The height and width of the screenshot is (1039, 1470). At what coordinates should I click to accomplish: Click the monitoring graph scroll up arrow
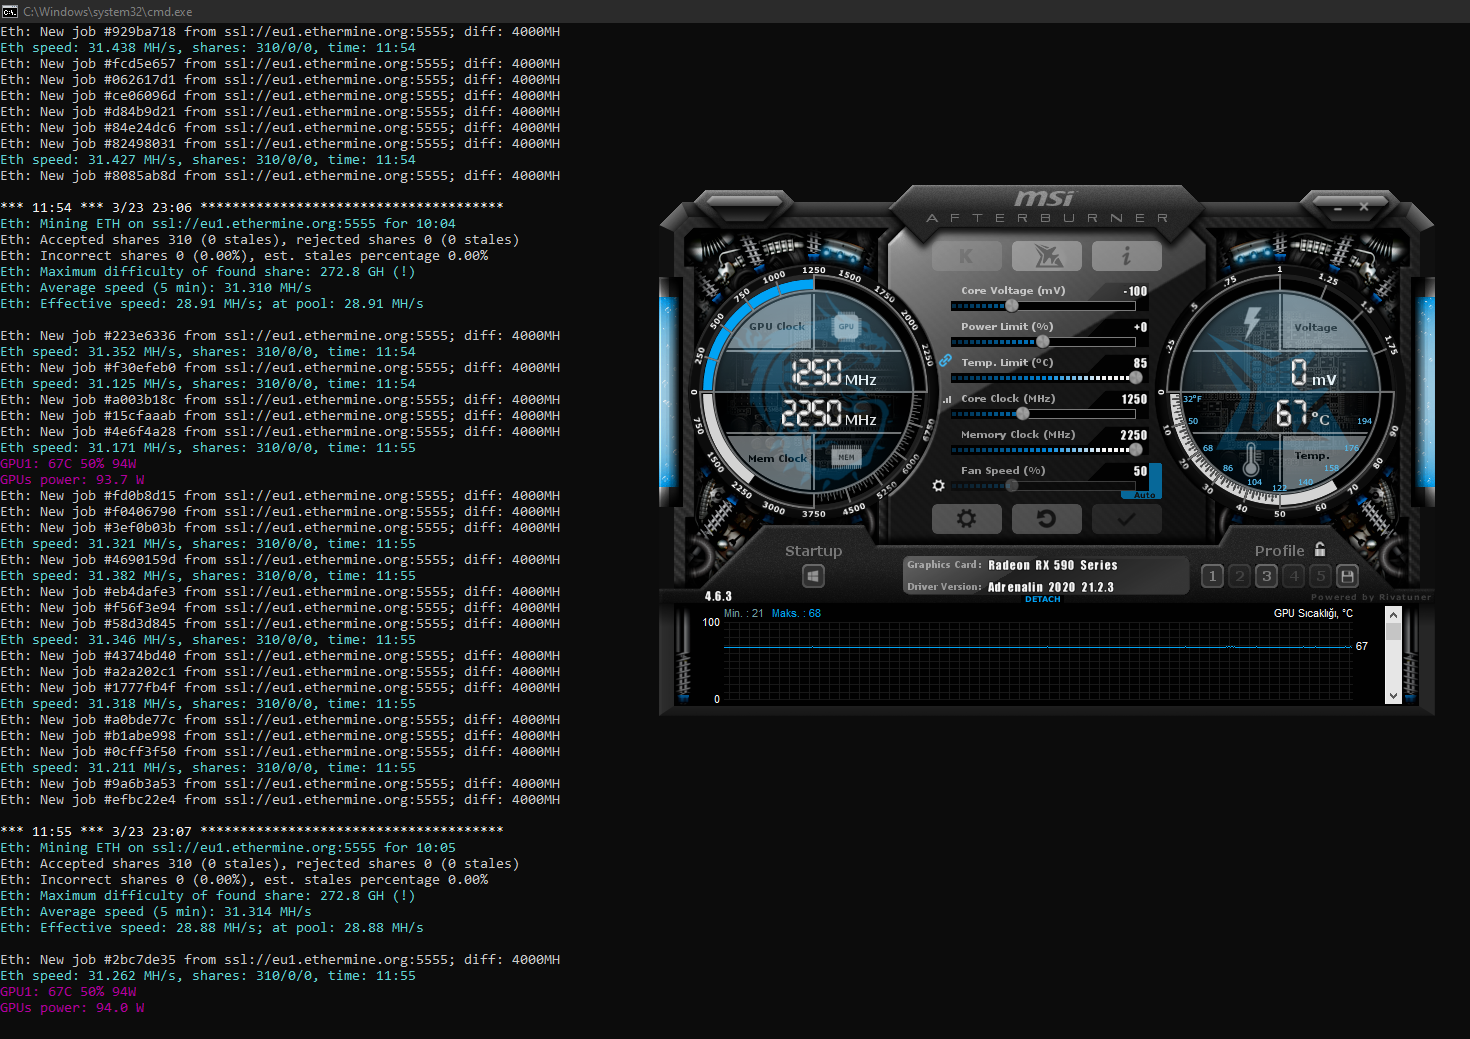point(1393,615)
